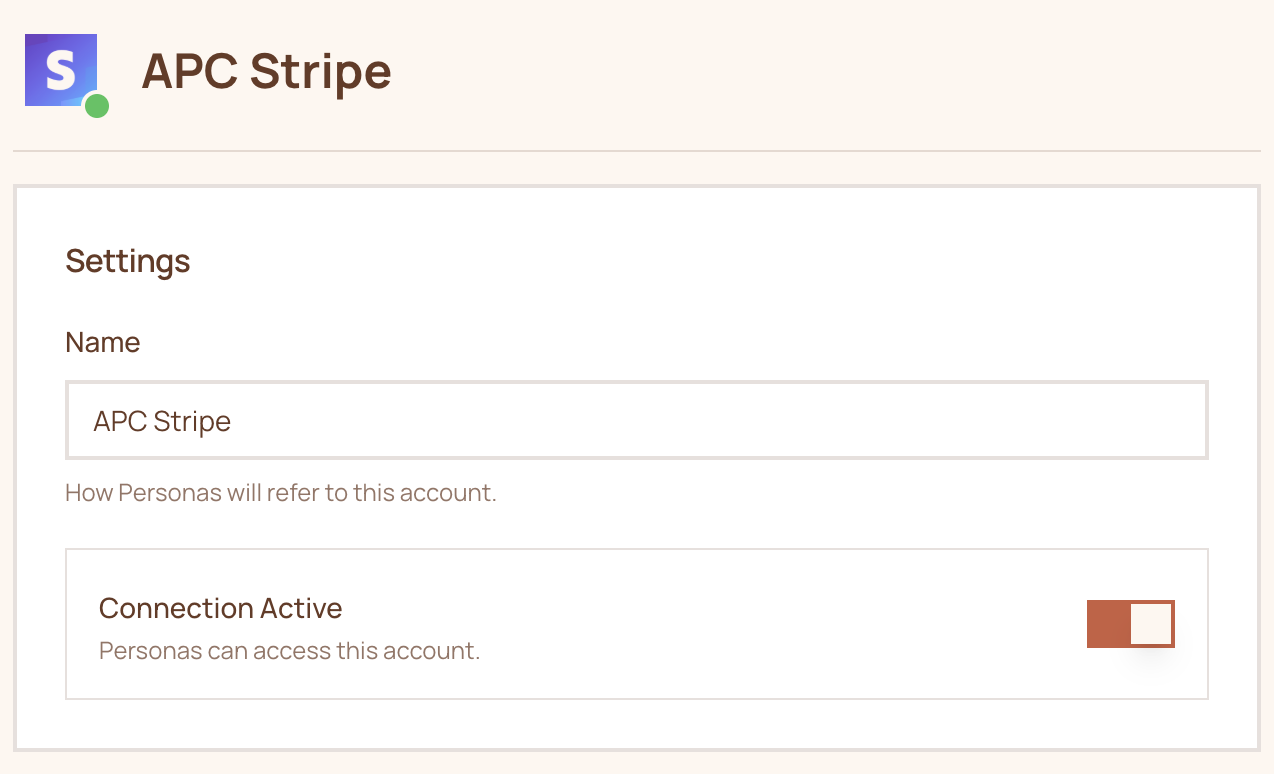Select the Settings heading
The width and height of the screenshot is (1274, 774).
tap(127, 261)
